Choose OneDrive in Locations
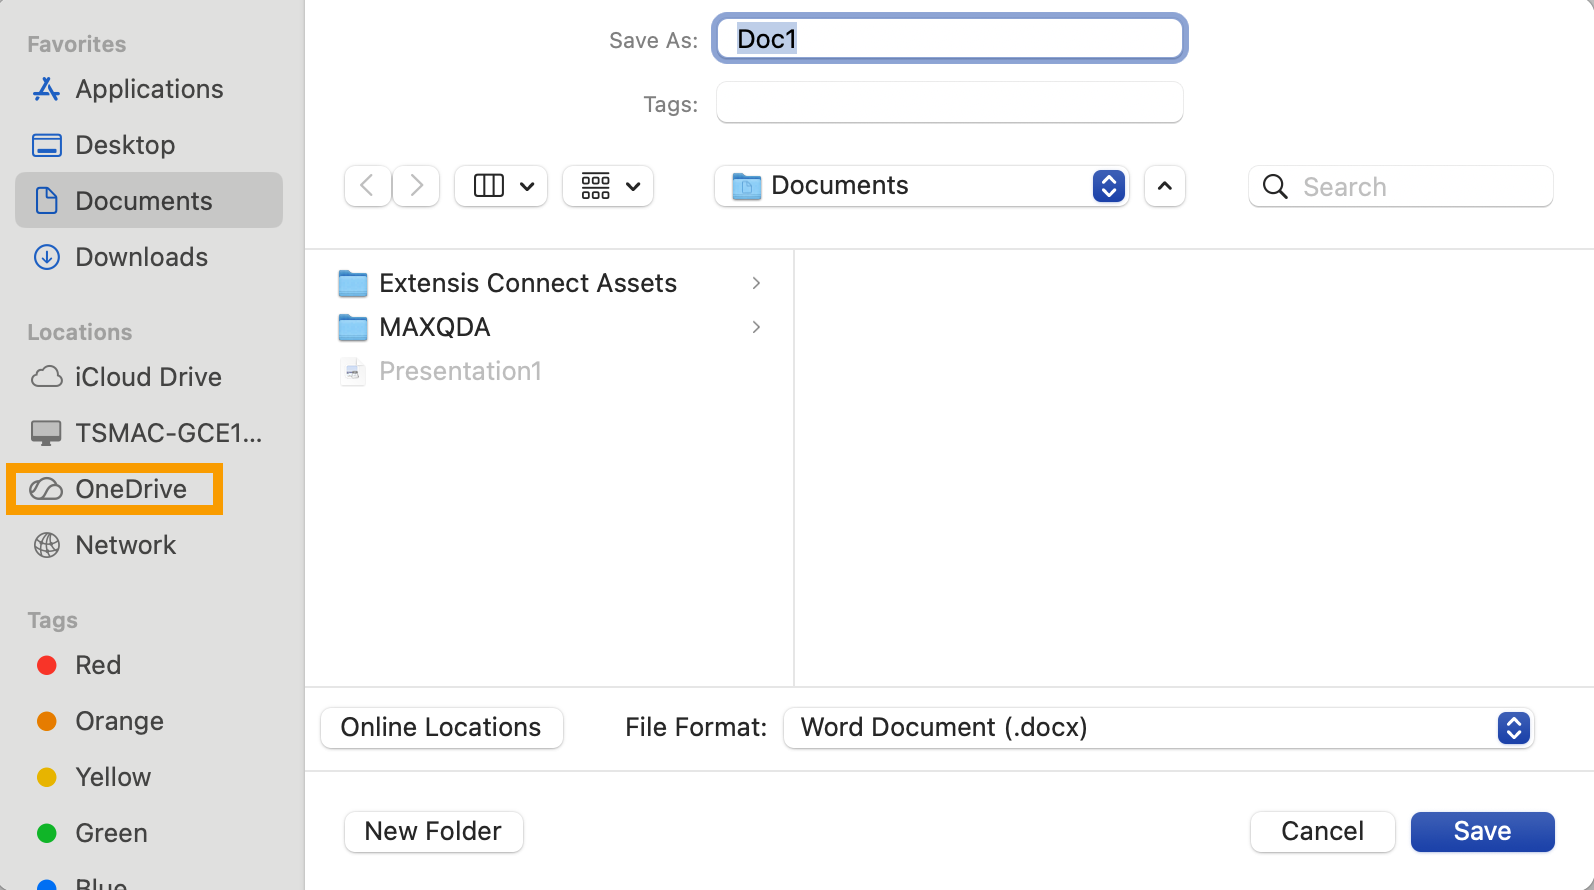This screenshot has height=890, width=1594. coord(131,489)
